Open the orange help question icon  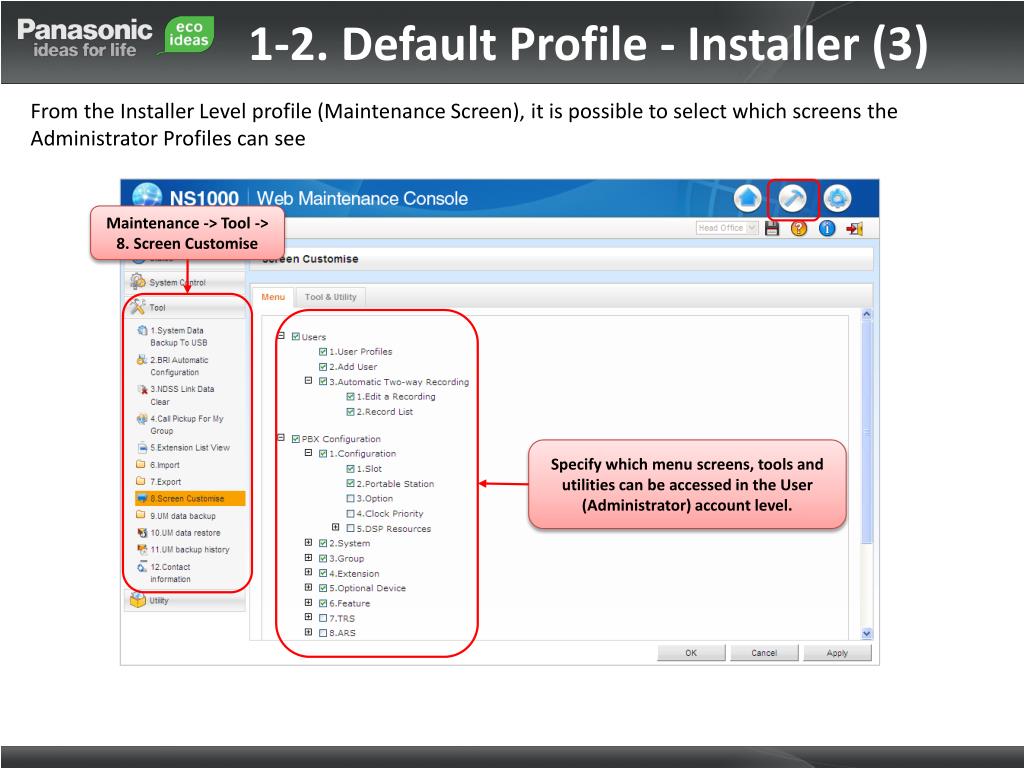pos(799,228)
